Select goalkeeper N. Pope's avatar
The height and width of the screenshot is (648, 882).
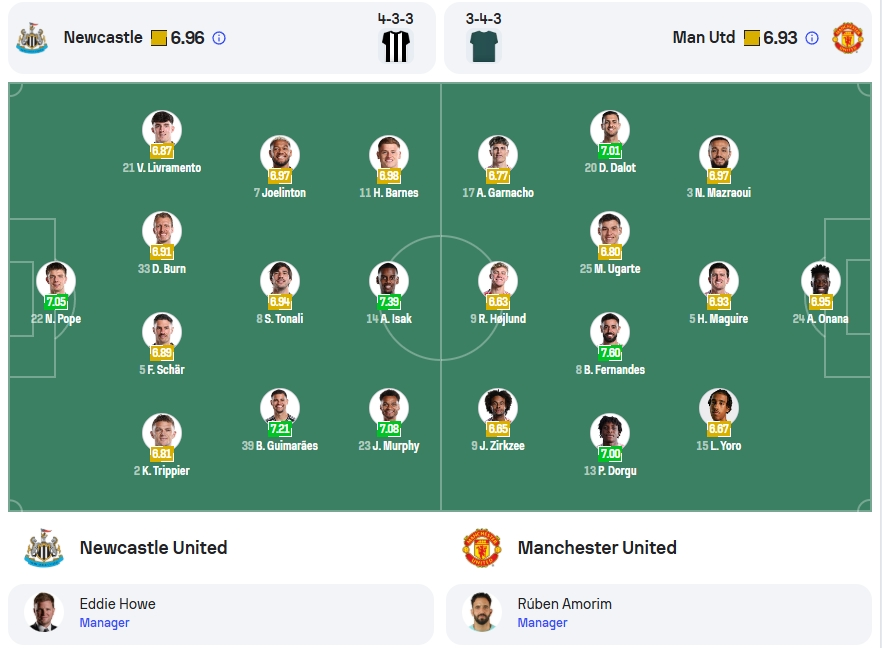coord(56,281)
